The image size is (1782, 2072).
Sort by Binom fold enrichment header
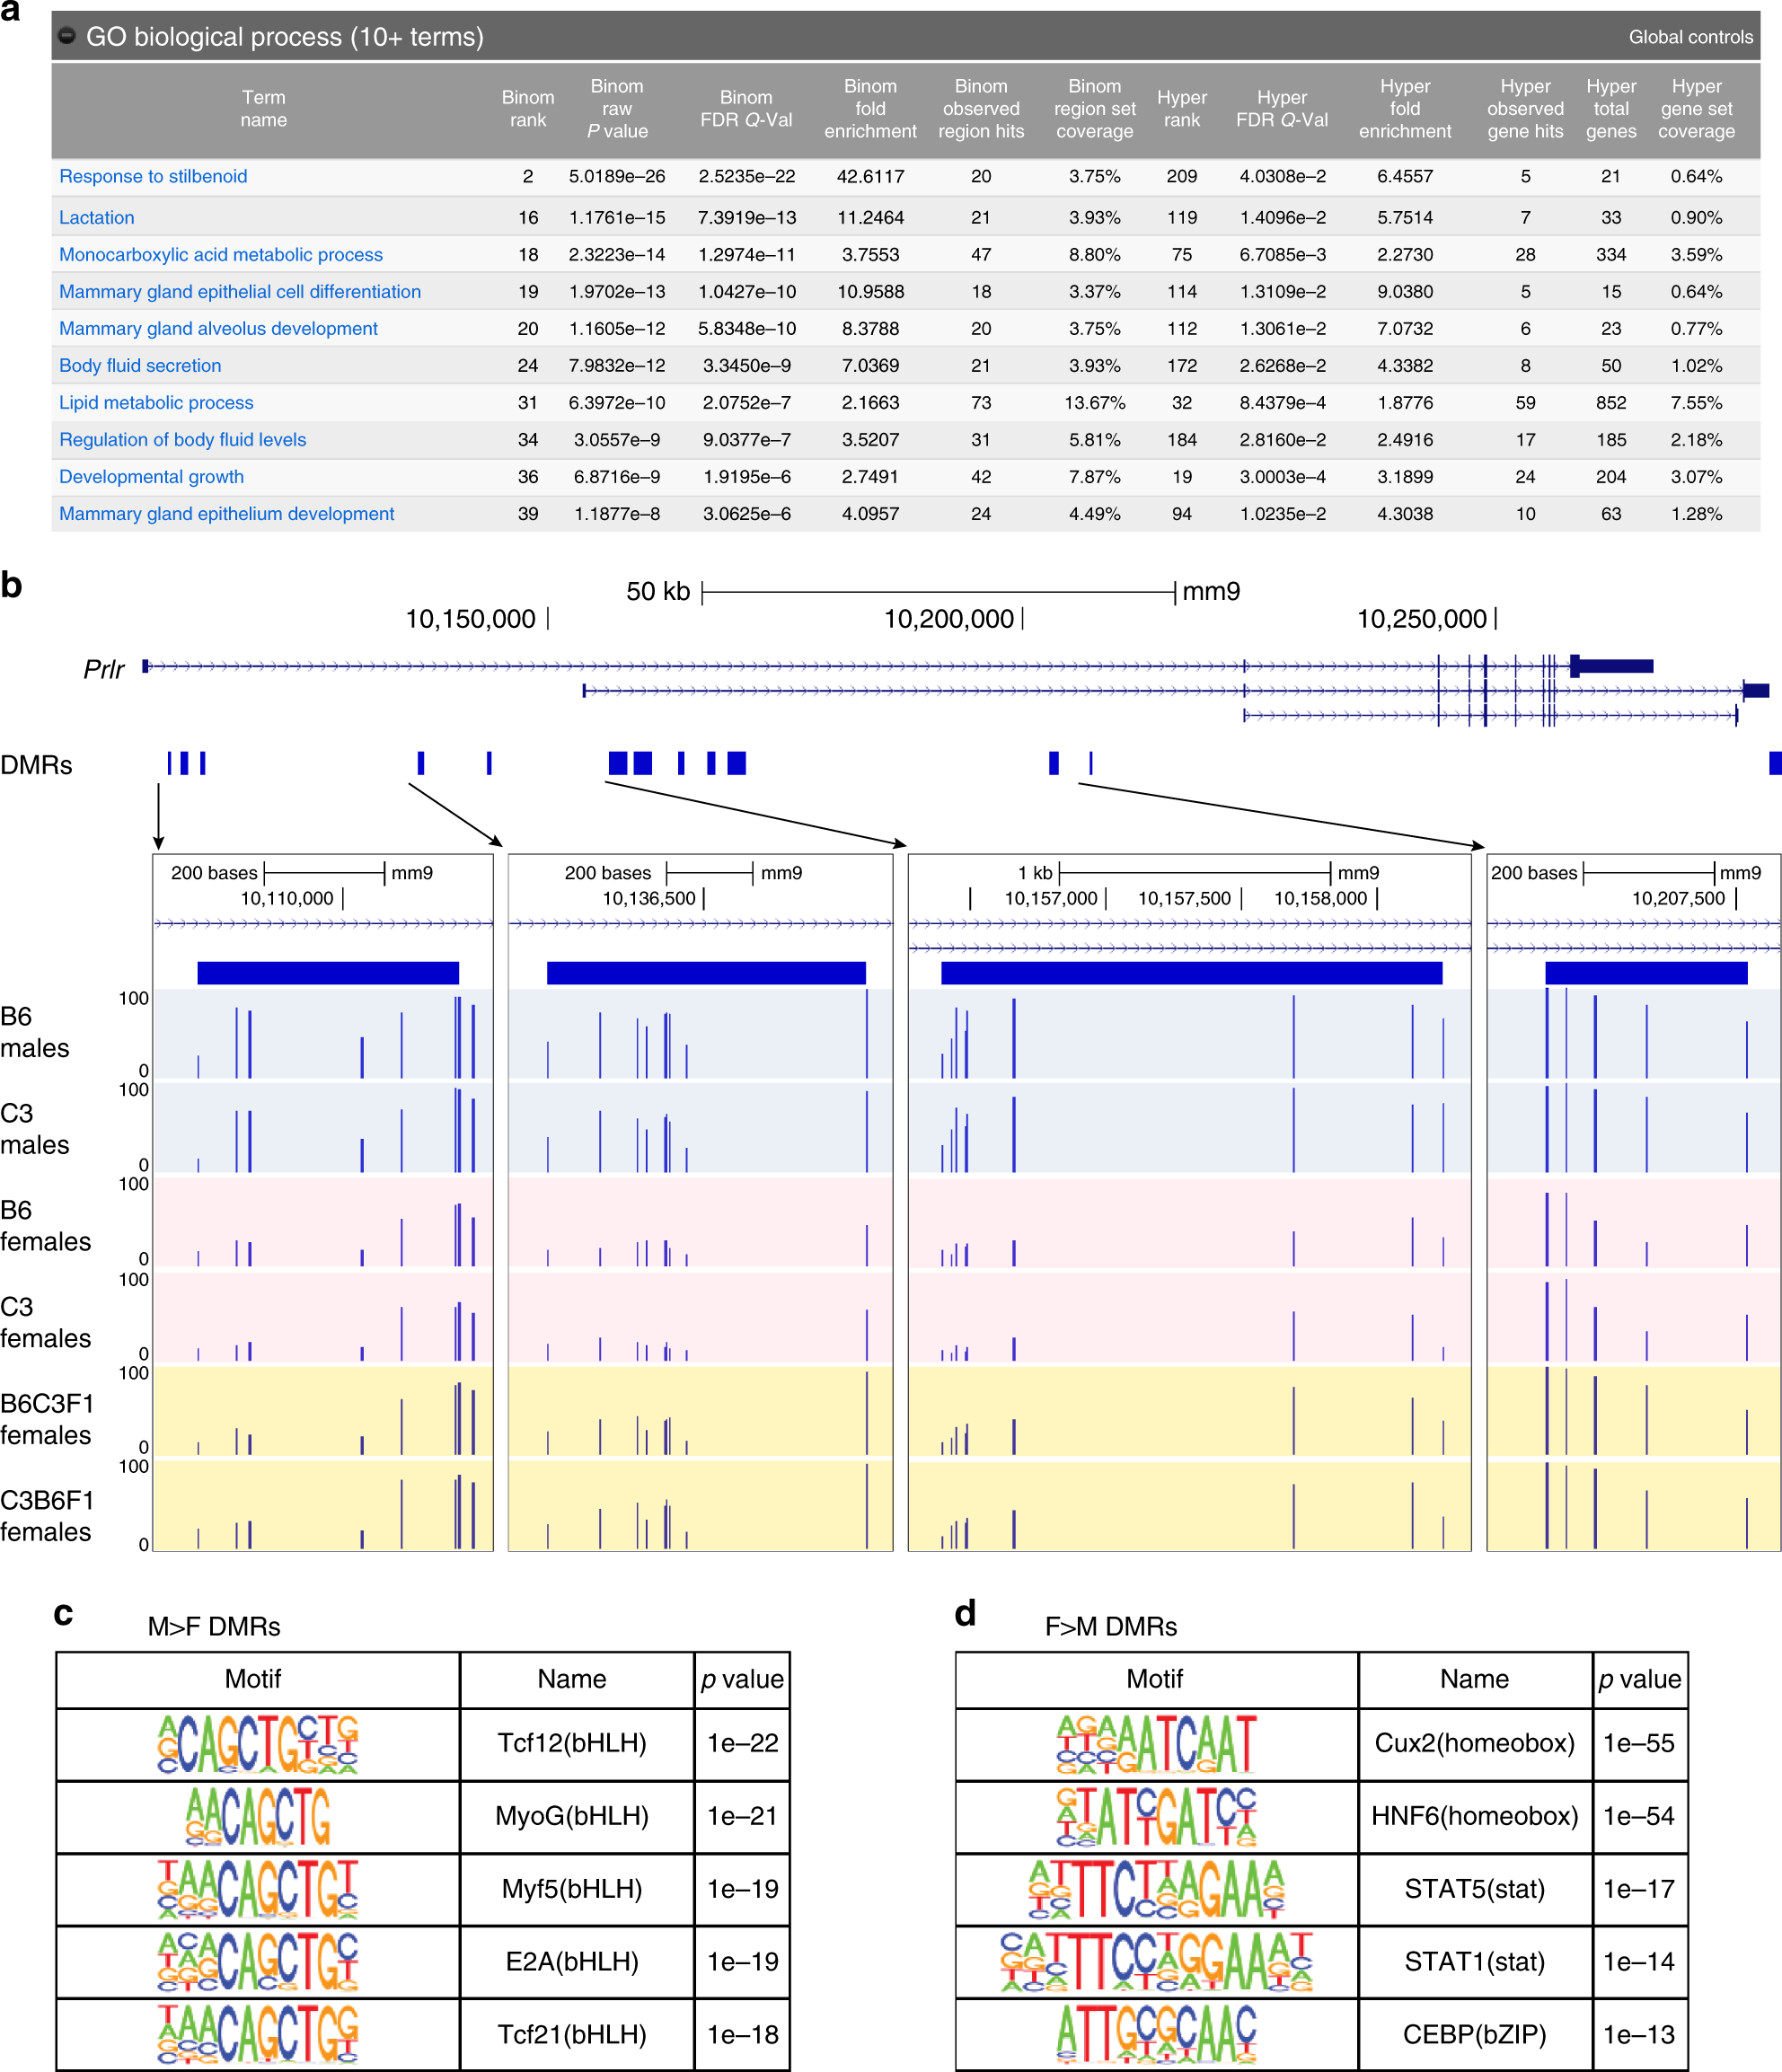[869, 109]
